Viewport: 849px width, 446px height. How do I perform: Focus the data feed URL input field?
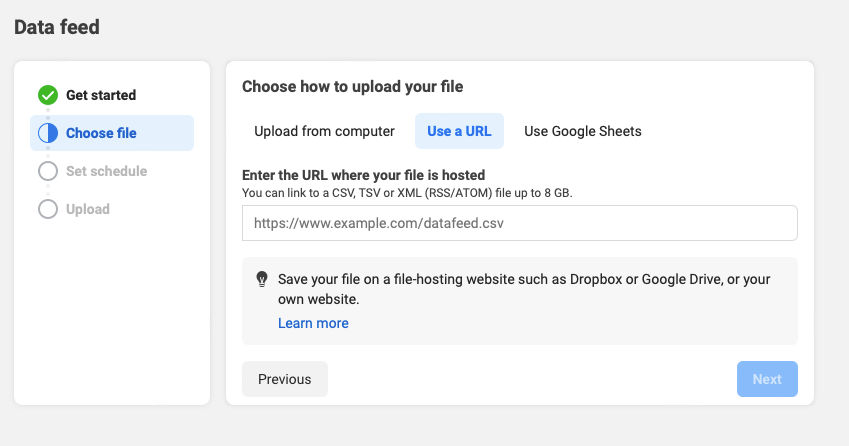pyautogui.click(x=519, y=223)
